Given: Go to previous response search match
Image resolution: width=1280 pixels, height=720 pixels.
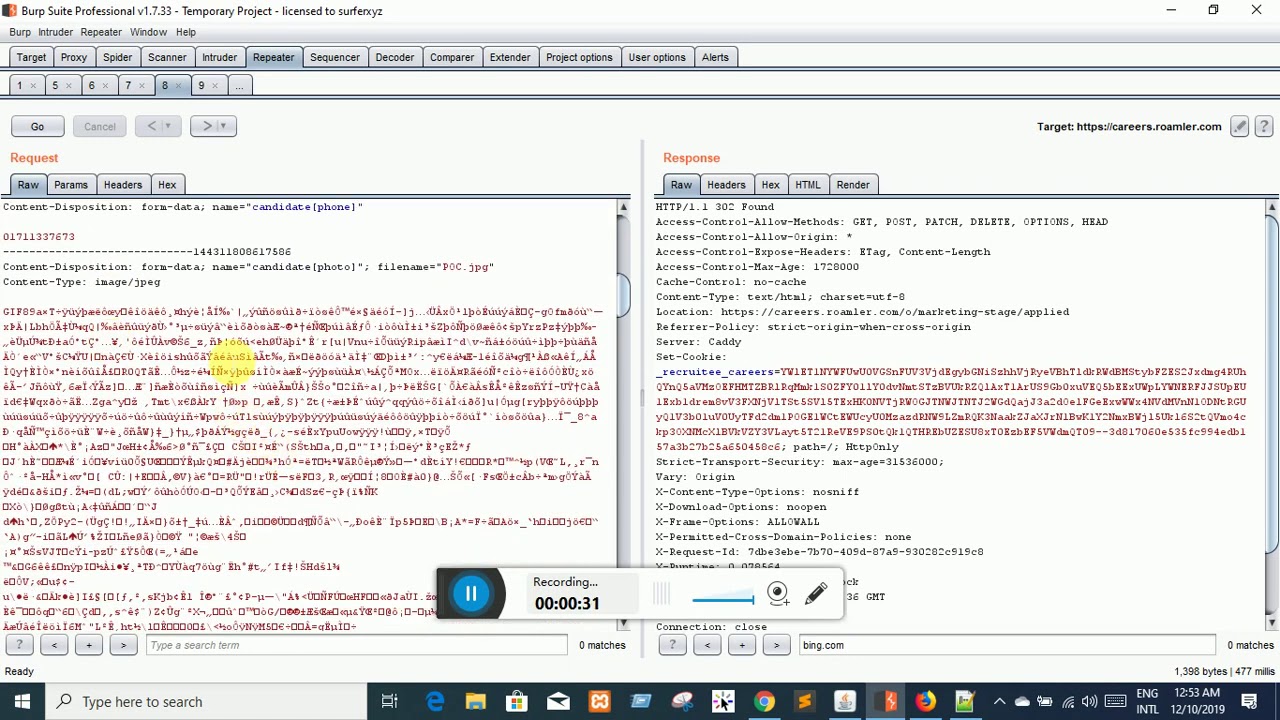Looking at the screenshot, I should [x=707, y=645].
